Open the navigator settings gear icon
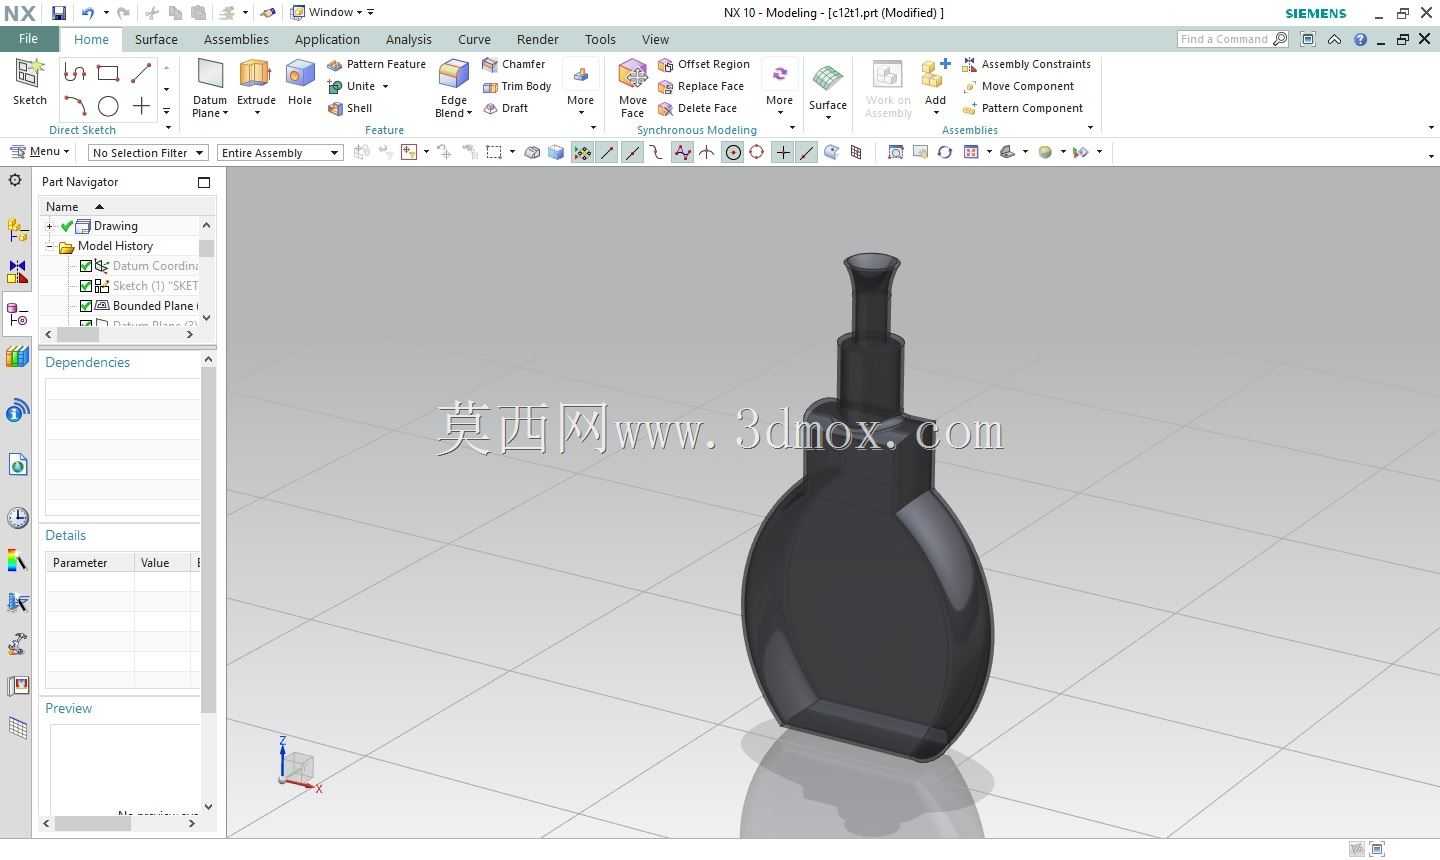Image resolution: width=1440 pixels, height=860 pixels. point(15,180)
